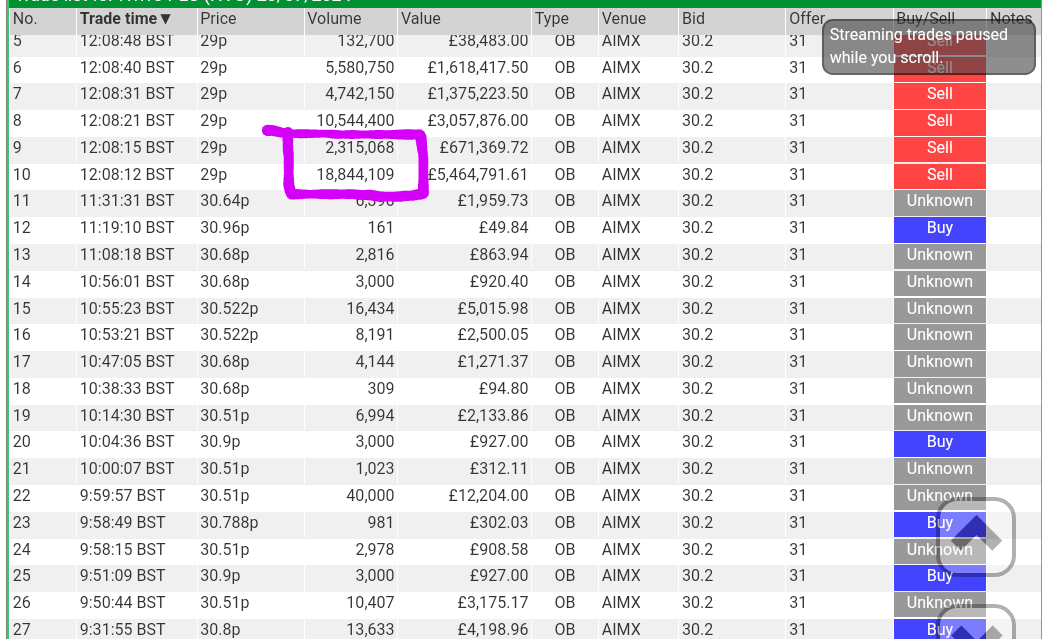1042x639 pixels.
Task: Click the value £863.94
Action: tap(499, 255)
